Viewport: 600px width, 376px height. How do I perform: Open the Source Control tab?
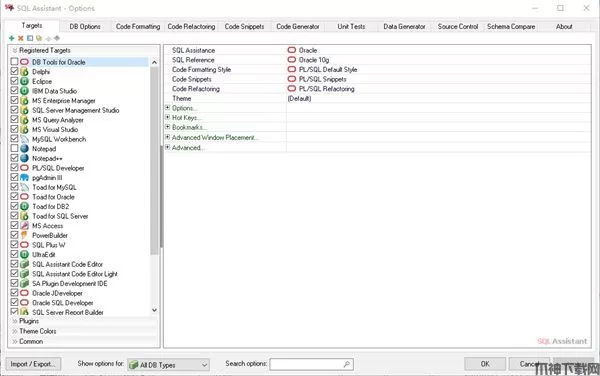click(x=458, y=26)
